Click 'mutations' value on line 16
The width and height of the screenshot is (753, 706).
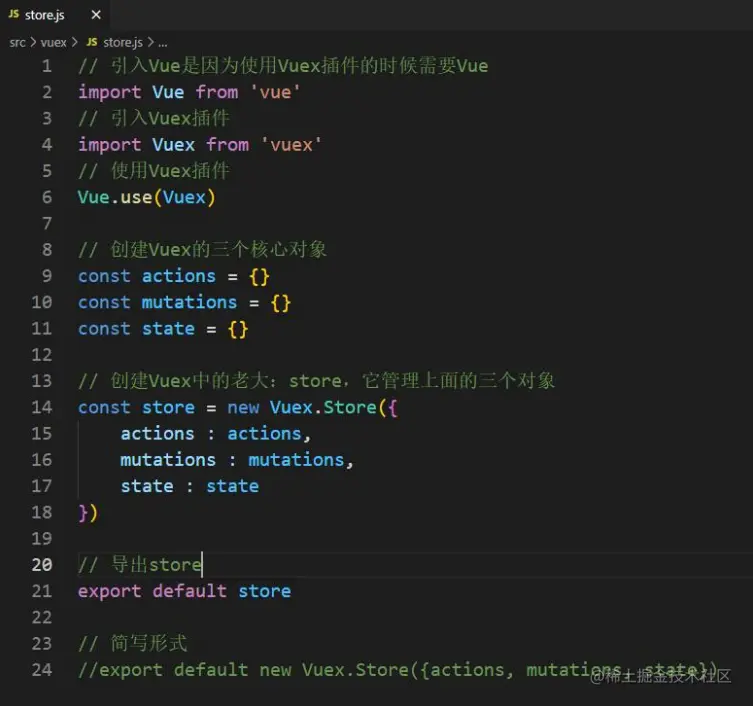[296, 460]
